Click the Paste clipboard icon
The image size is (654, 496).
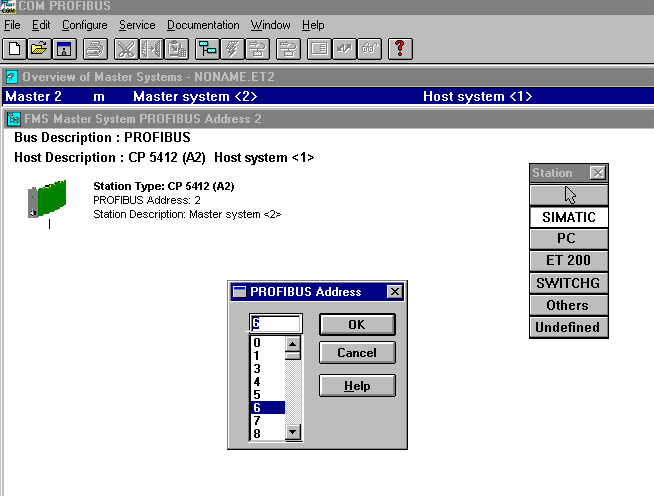click(x=176, y=49)
